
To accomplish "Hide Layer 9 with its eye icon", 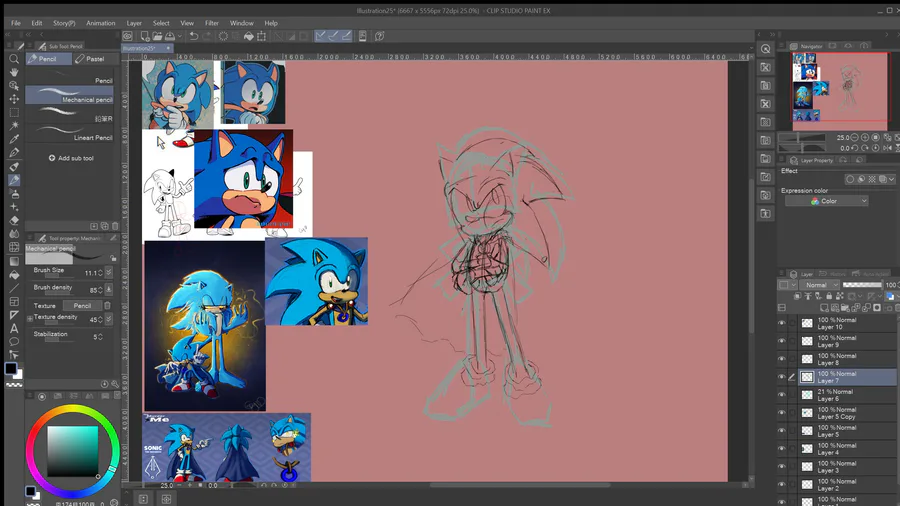I will click(x=781, y=341).
